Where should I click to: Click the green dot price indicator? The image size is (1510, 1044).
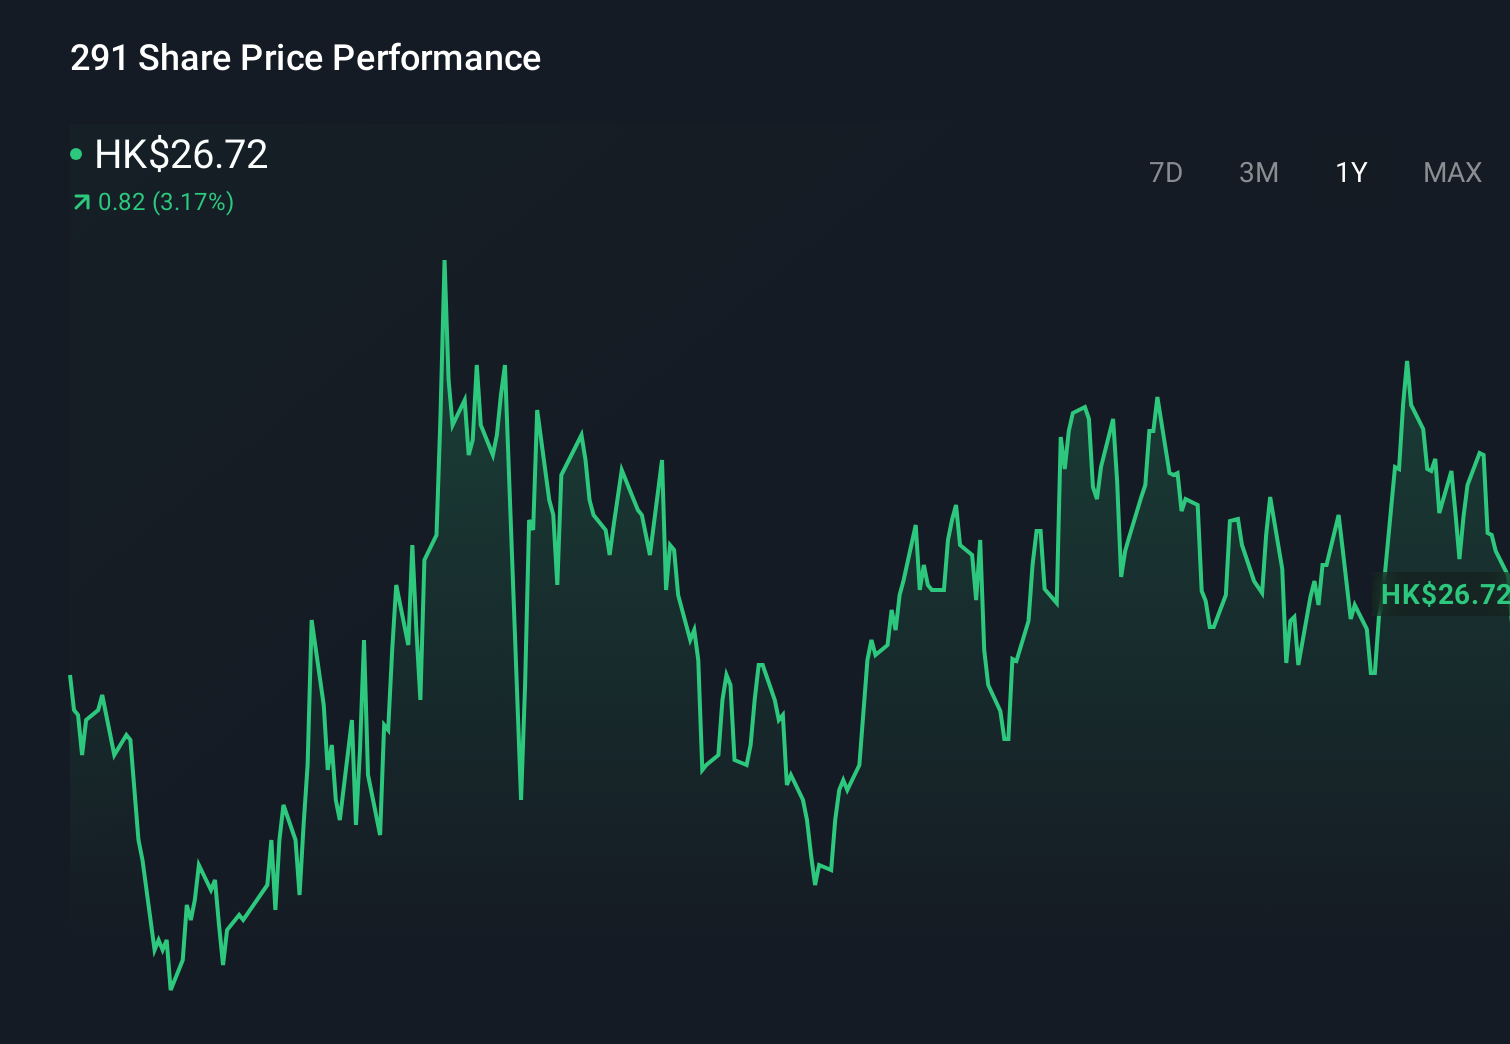click(77, 153)
